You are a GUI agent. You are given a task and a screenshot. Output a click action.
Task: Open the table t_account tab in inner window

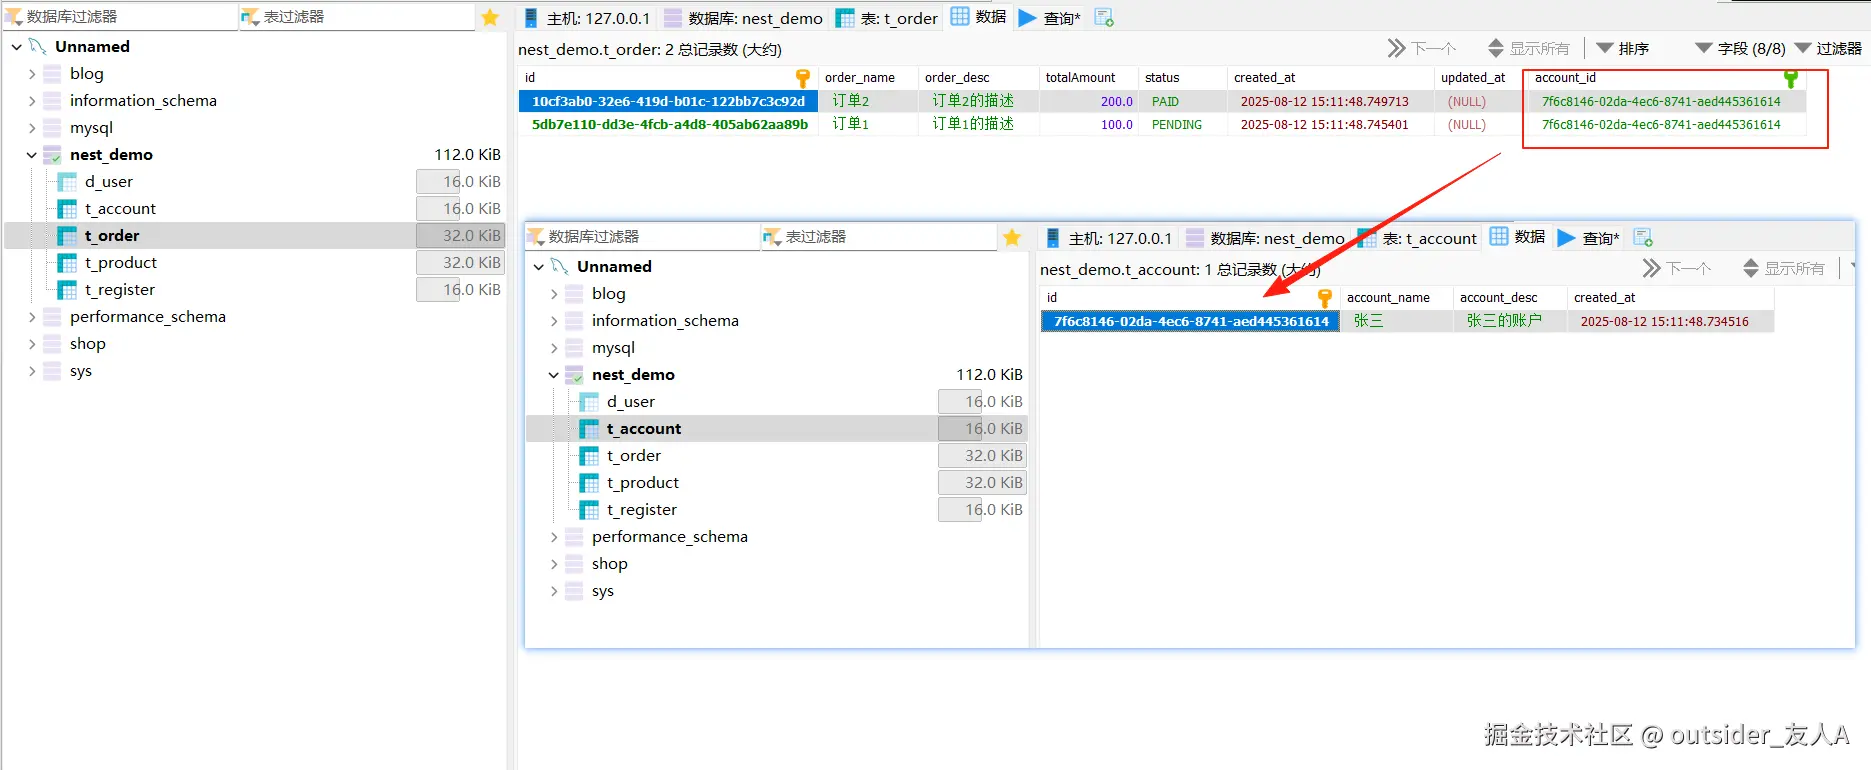tap(1417, 238)
